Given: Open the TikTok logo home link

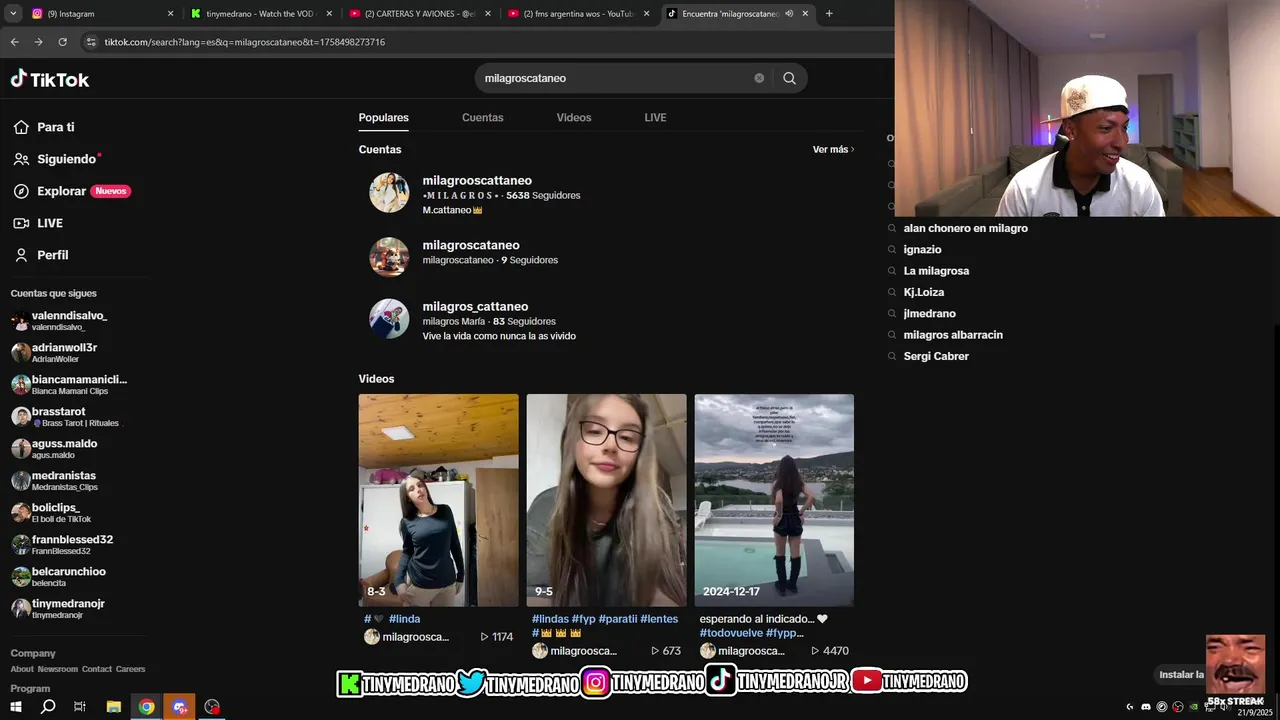Looking at the screenshot, I should click(x=50, y=79).
